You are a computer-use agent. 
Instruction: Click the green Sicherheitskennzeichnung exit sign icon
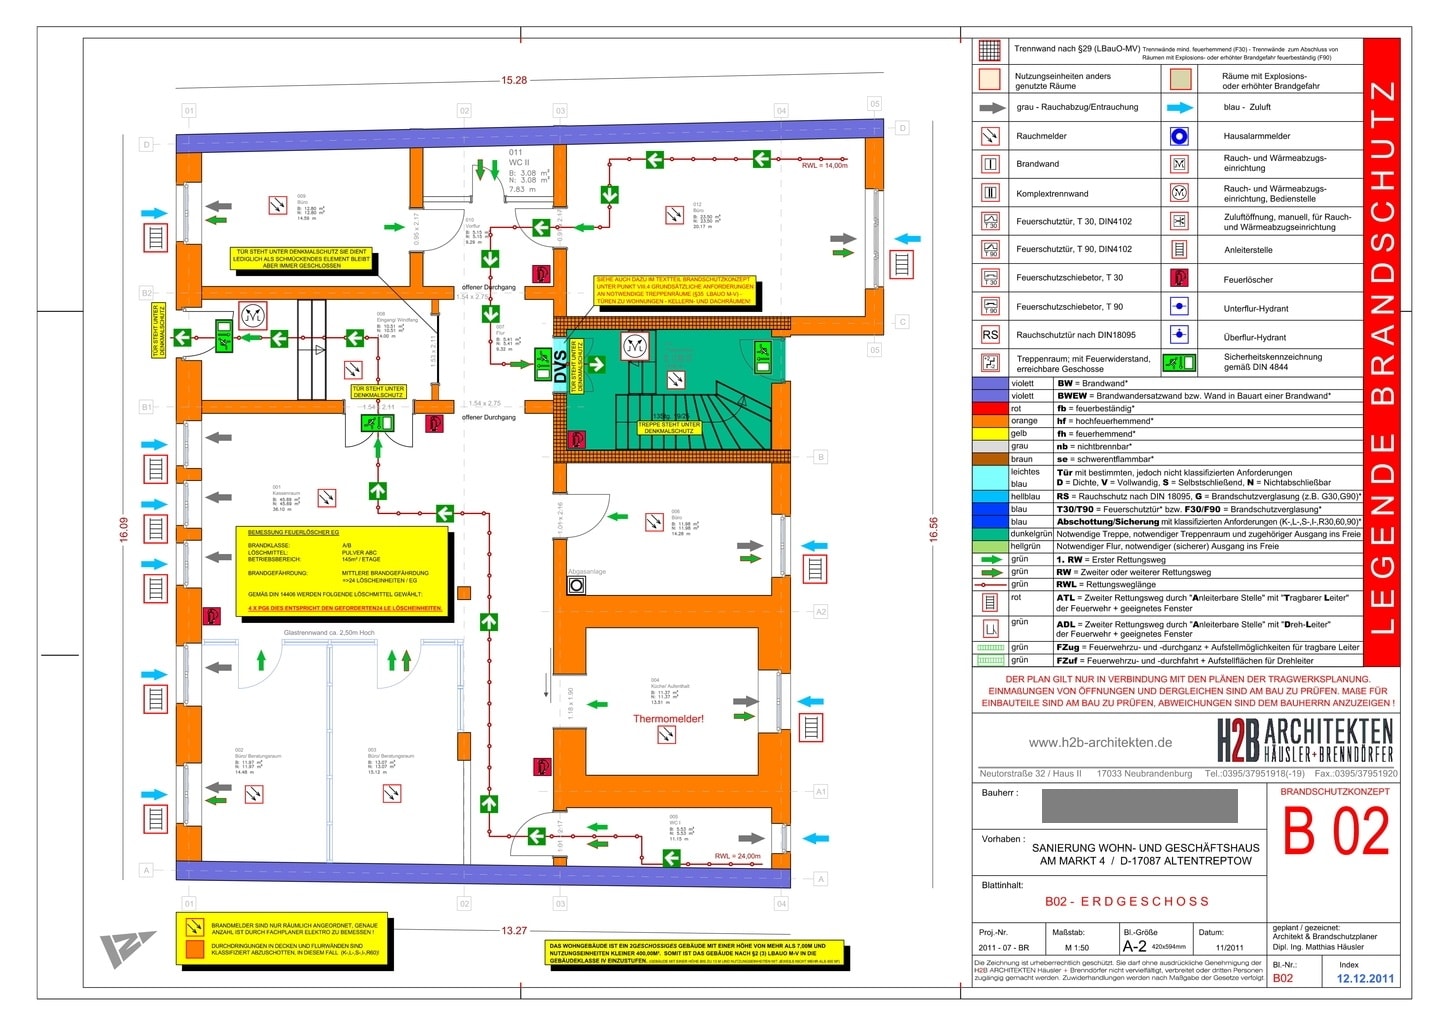click(x=1180, y=363)
